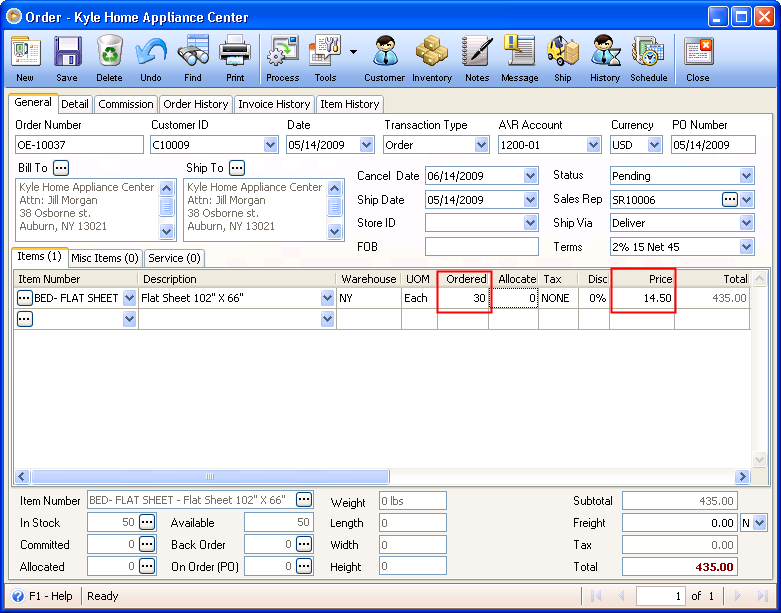
Task: Expand the Customer ID dropdown
Action: 270,145
